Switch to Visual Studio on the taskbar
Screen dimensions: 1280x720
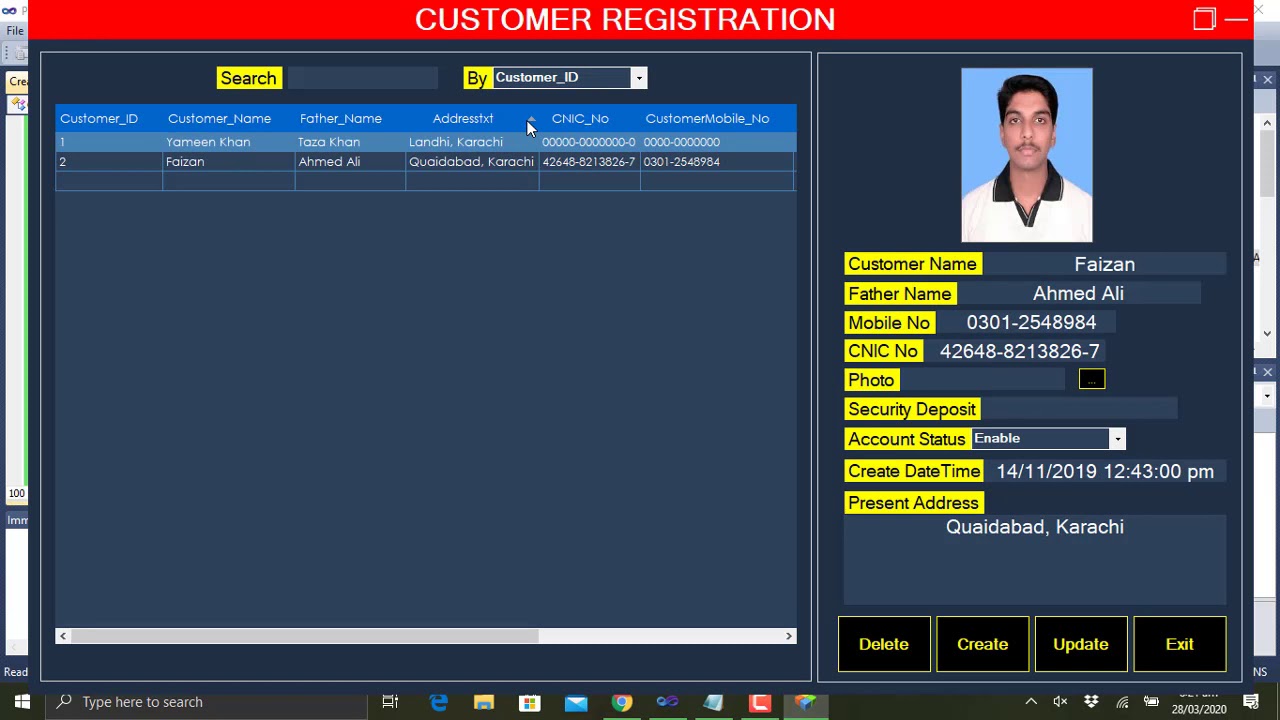point(667,702)
